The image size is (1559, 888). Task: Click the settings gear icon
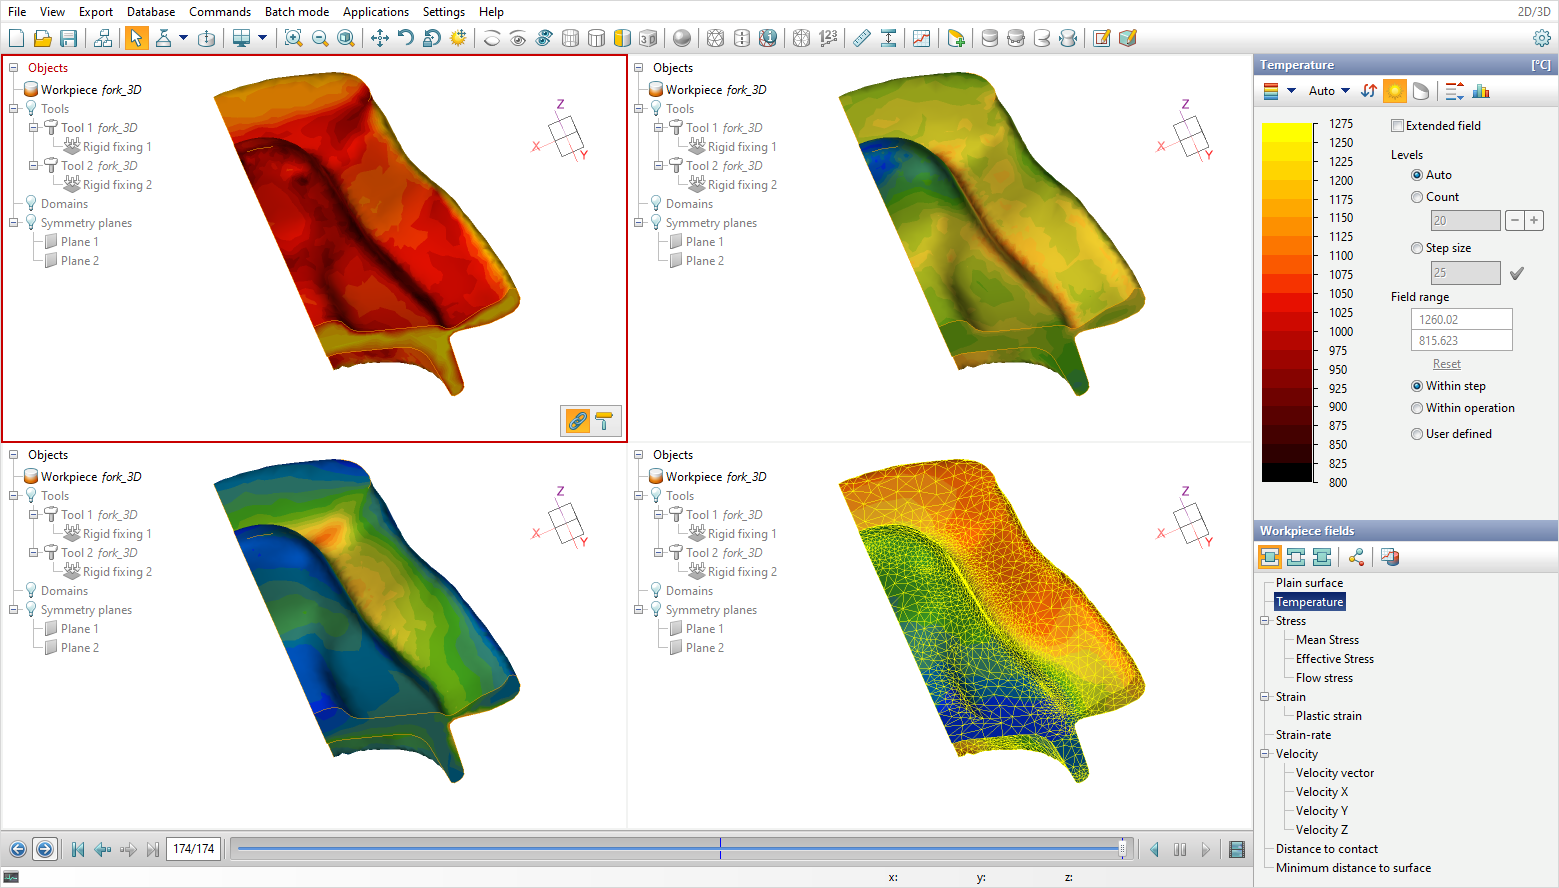tap(1542, 38)
